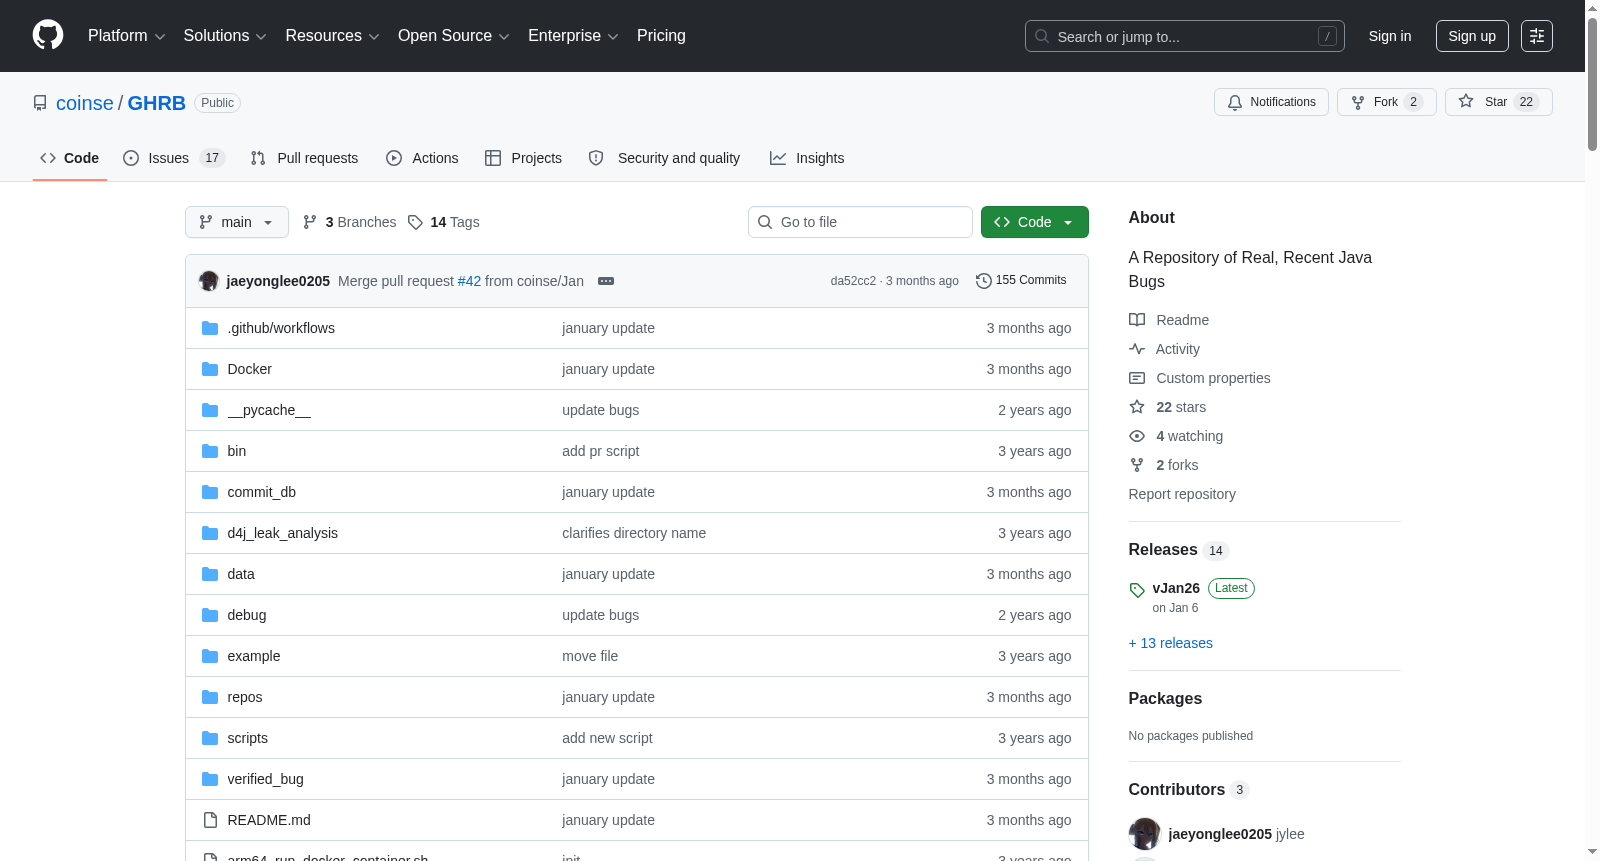Click the star icon beside 22 stars
Viewport: 1600px width, 861px height.
point(1137,407)
